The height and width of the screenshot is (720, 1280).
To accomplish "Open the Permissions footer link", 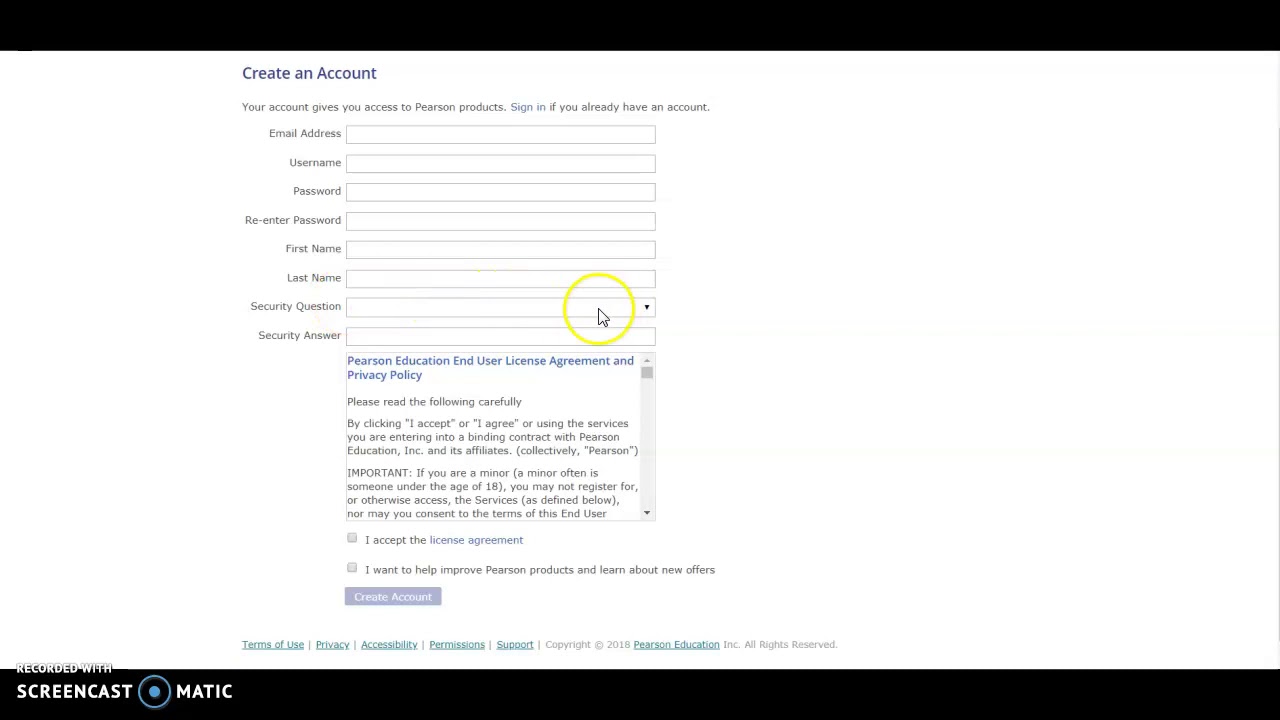I will 457,645.
